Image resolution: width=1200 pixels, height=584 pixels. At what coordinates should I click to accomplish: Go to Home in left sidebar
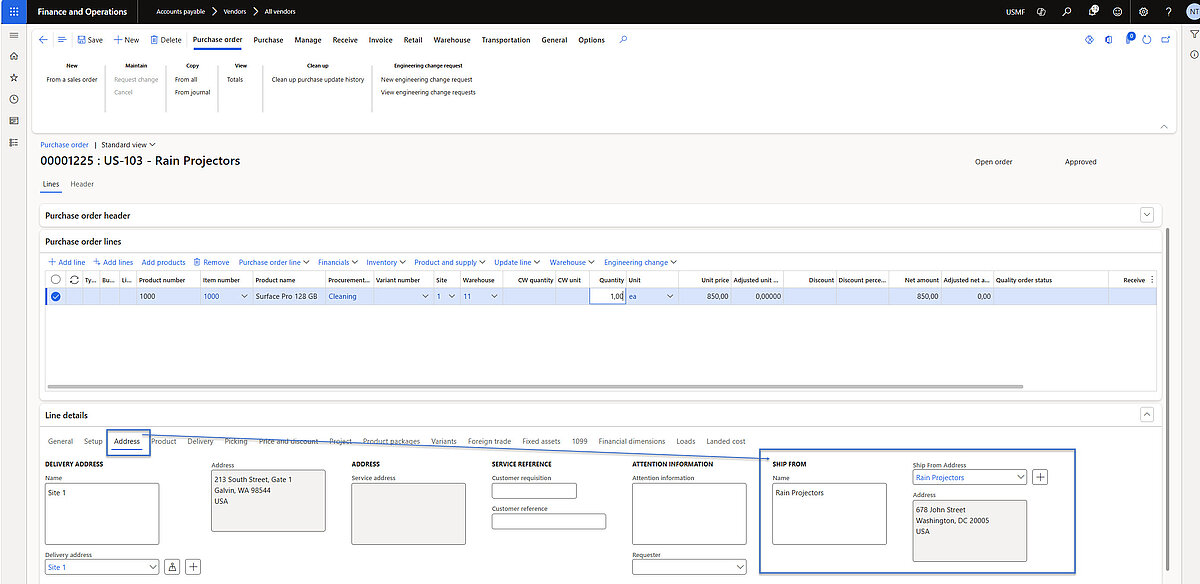click(x=13, y=56)
